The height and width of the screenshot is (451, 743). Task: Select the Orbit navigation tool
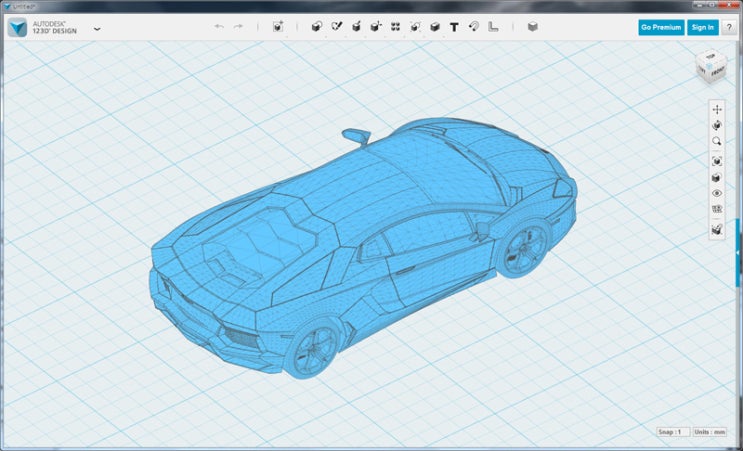tap(717, 126)
